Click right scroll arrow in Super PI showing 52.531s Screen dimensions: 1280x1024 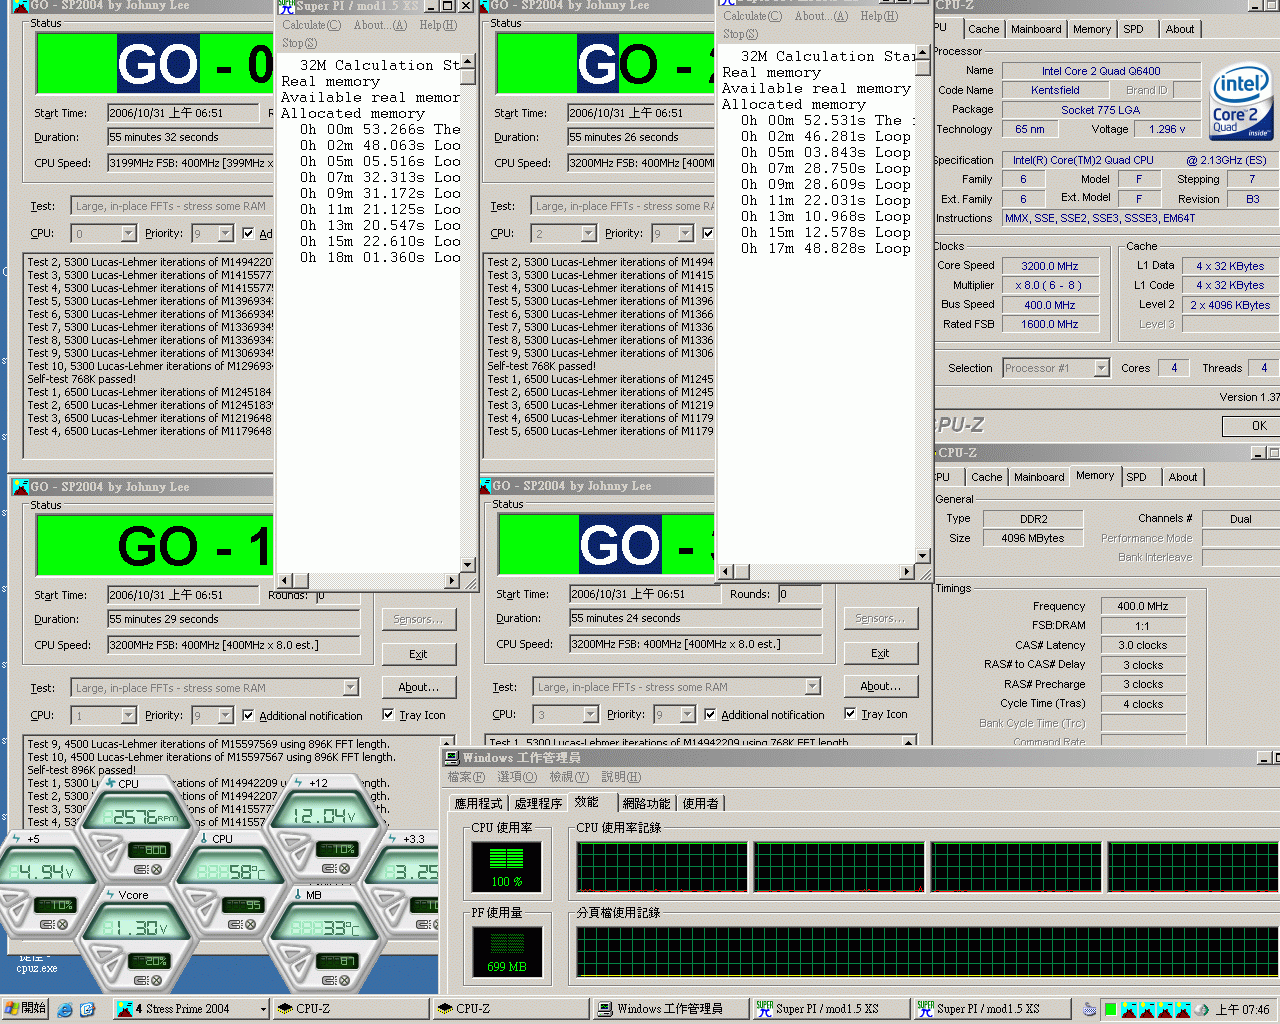(907, 572)
